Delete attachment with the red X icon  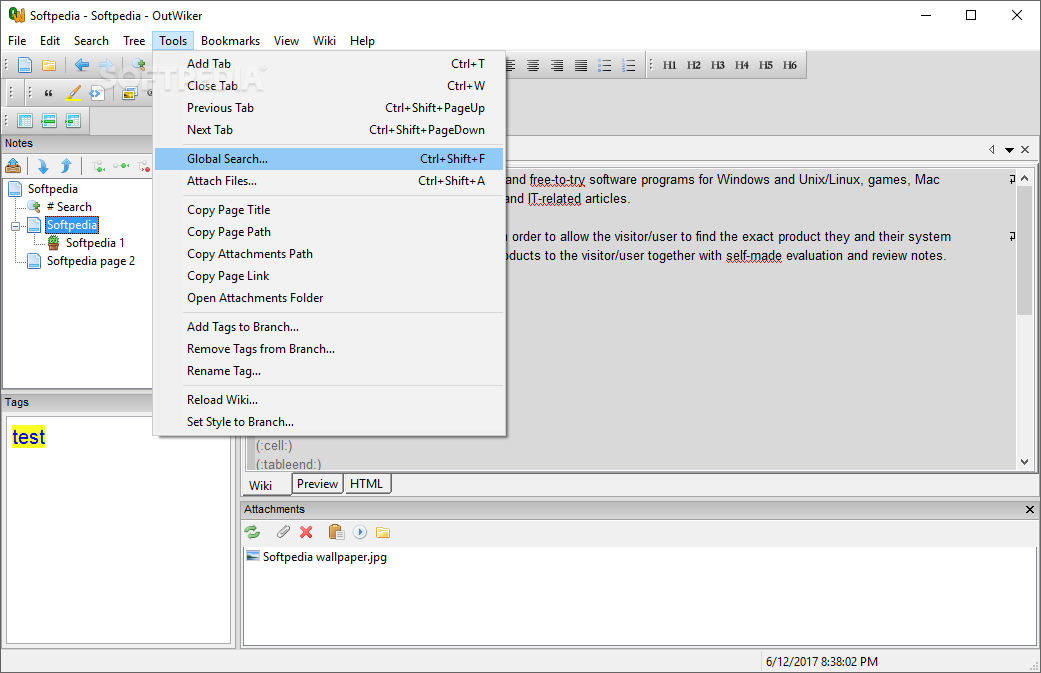pos(306,532)
